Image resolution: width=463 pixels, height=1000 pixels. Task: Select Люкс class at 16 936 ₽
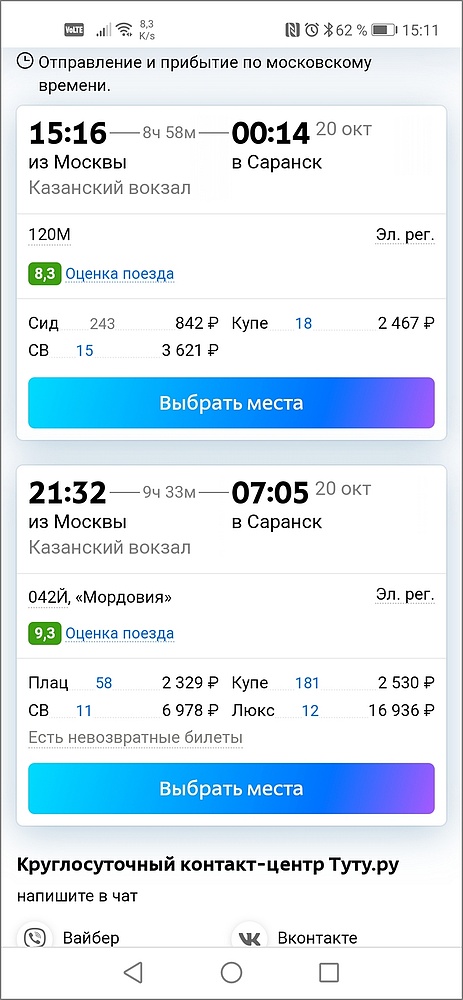tap(333, 710)
